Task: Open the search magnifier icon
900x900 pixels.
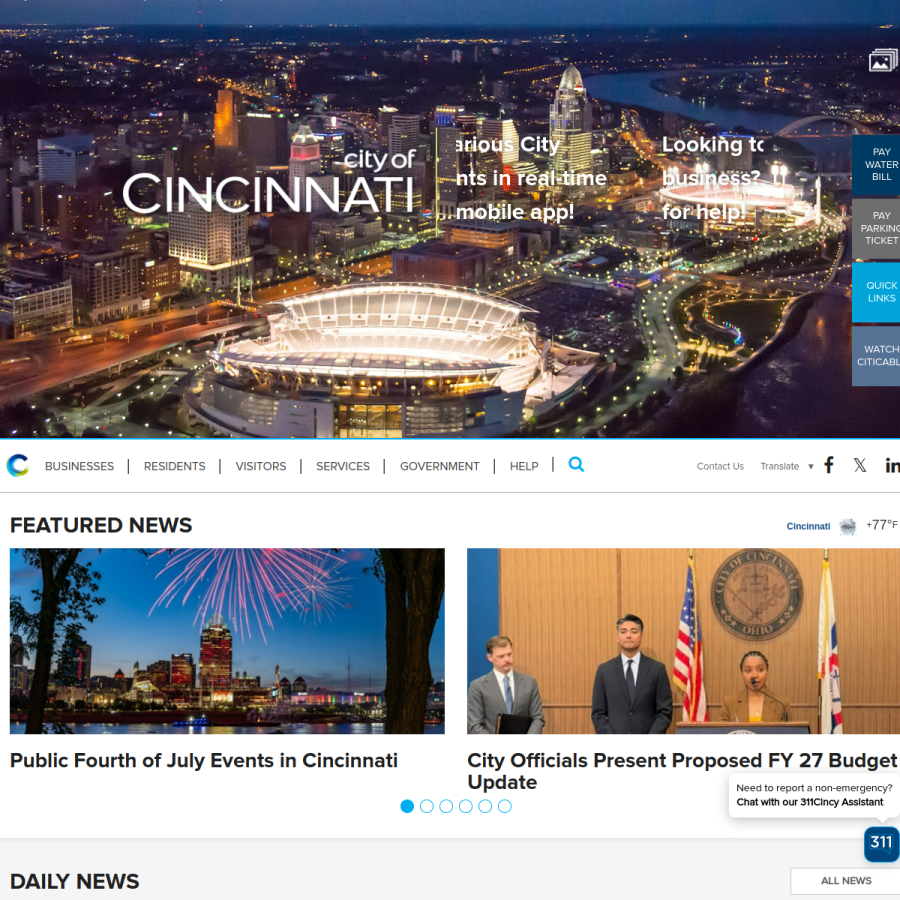Action: pos(576,464)
